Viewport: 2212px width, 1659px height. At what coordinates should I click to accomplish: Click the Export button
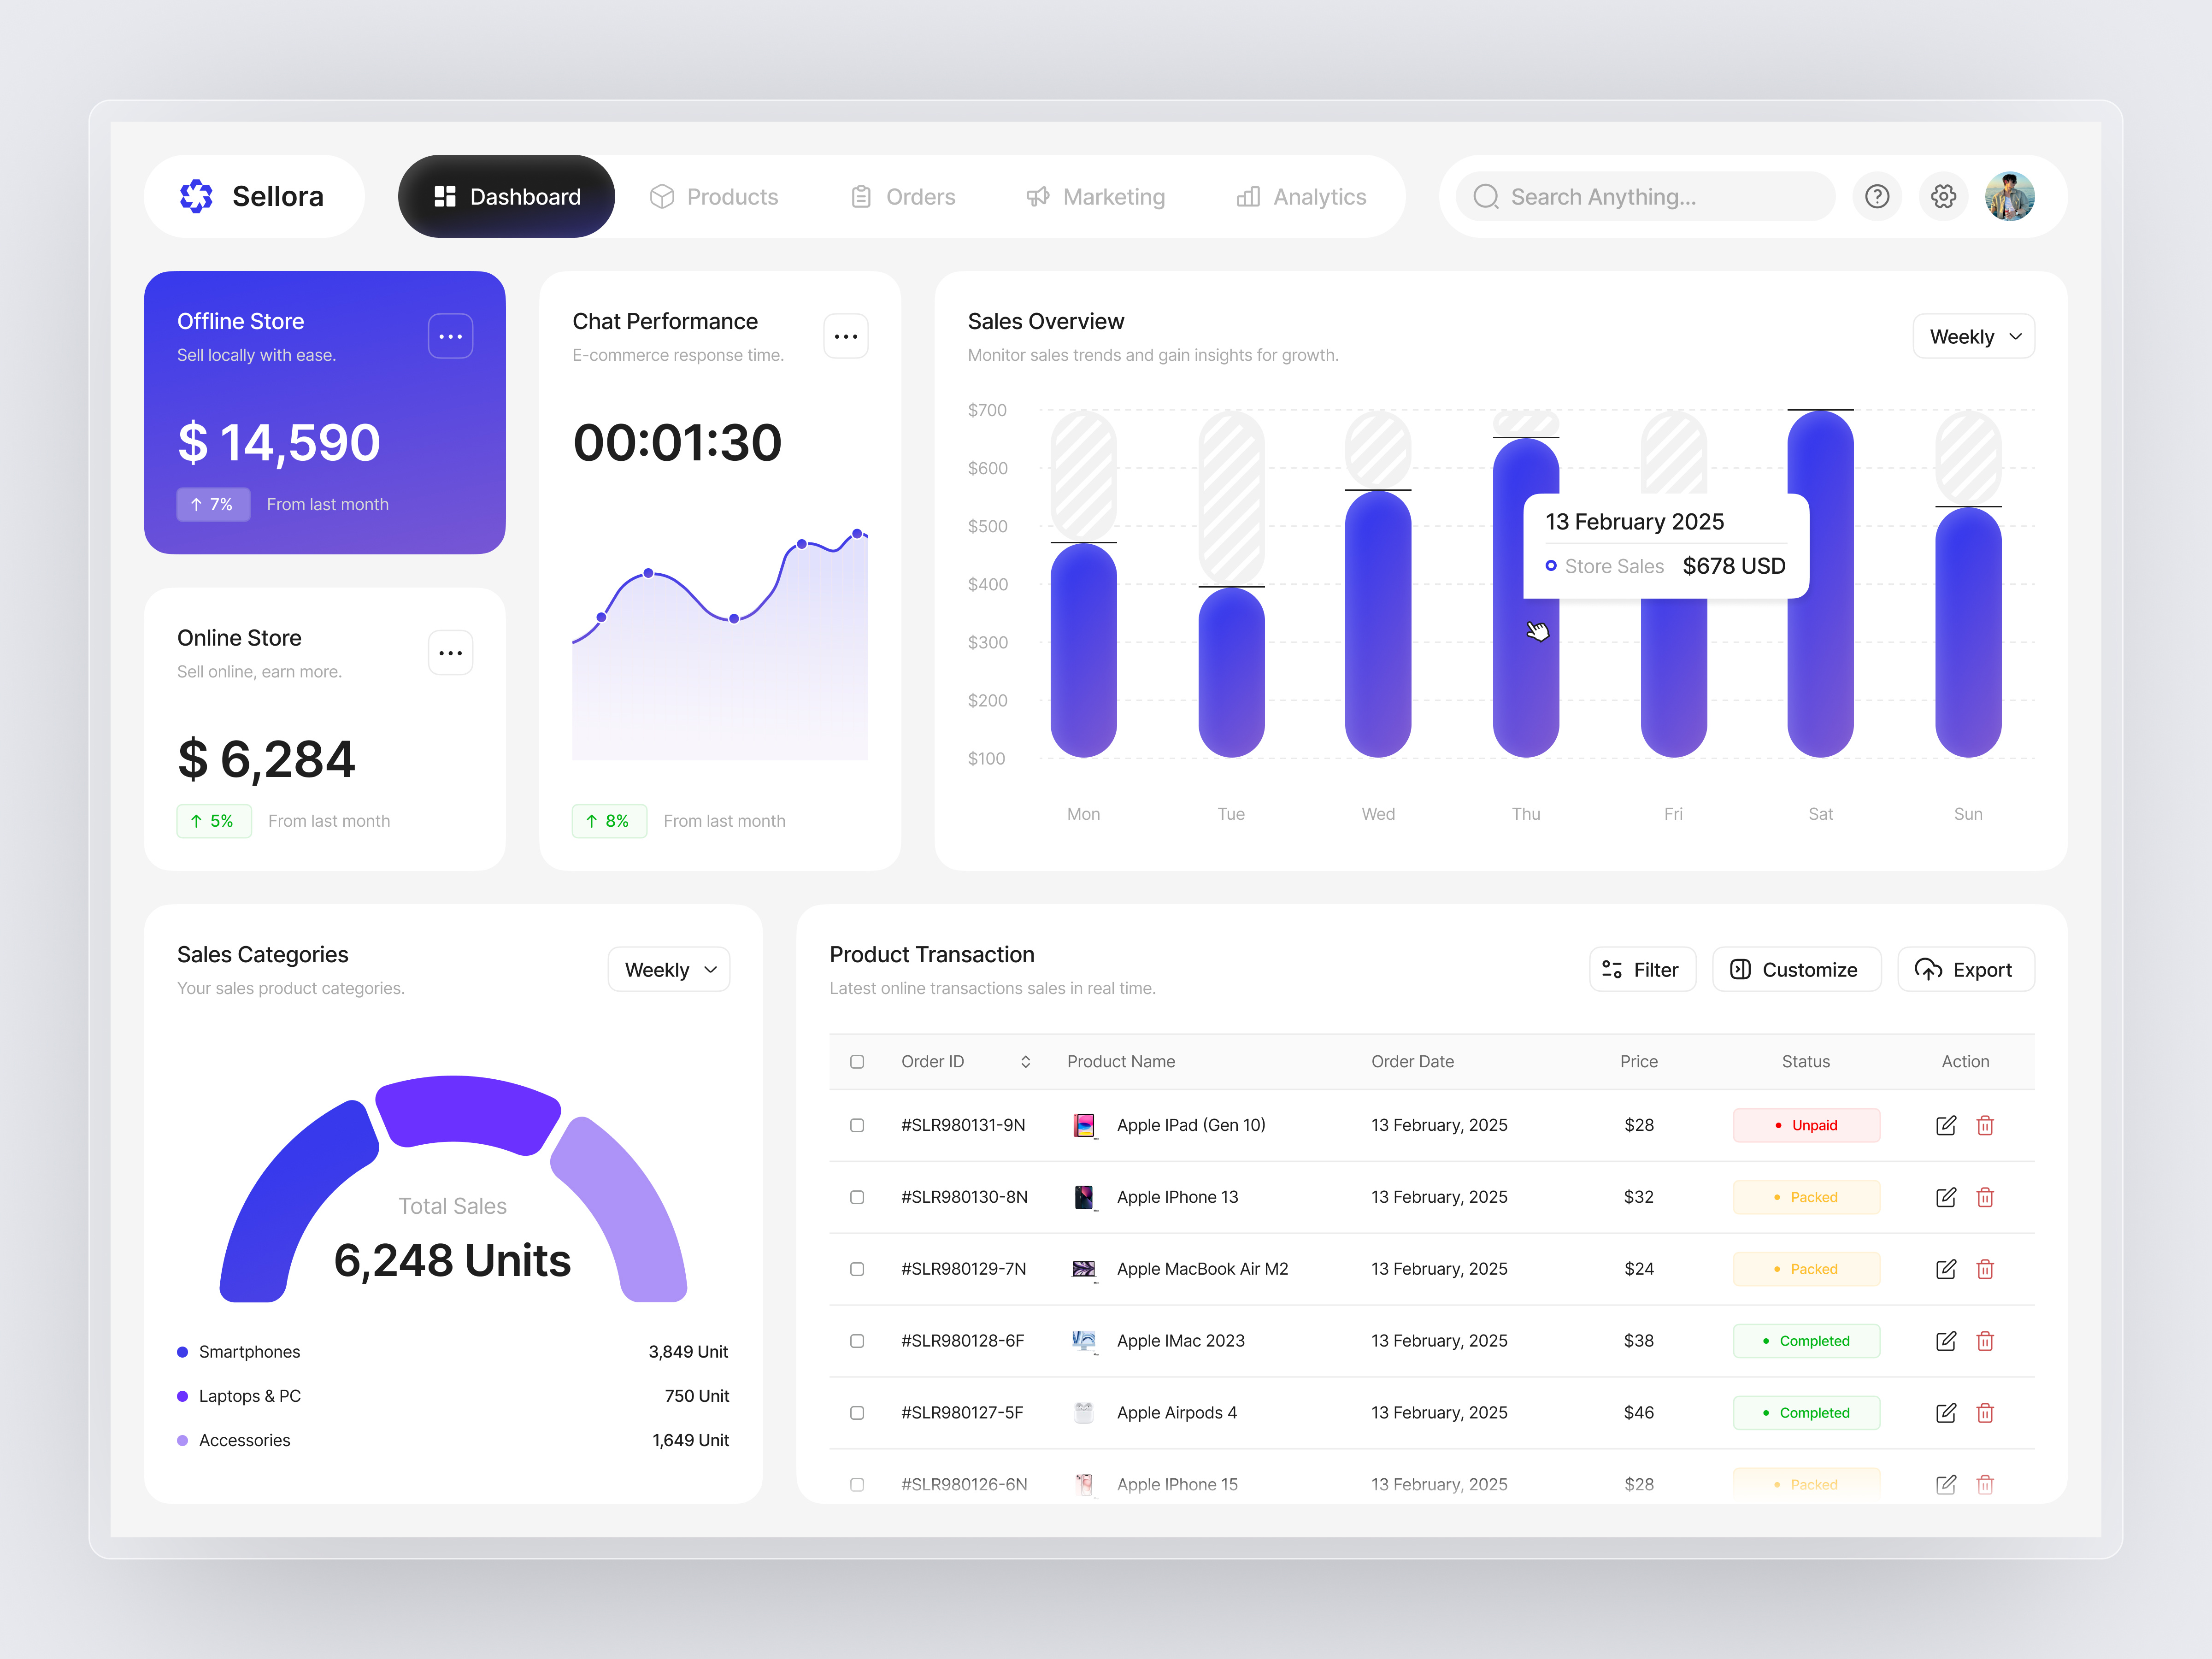tap(1966, 969)
